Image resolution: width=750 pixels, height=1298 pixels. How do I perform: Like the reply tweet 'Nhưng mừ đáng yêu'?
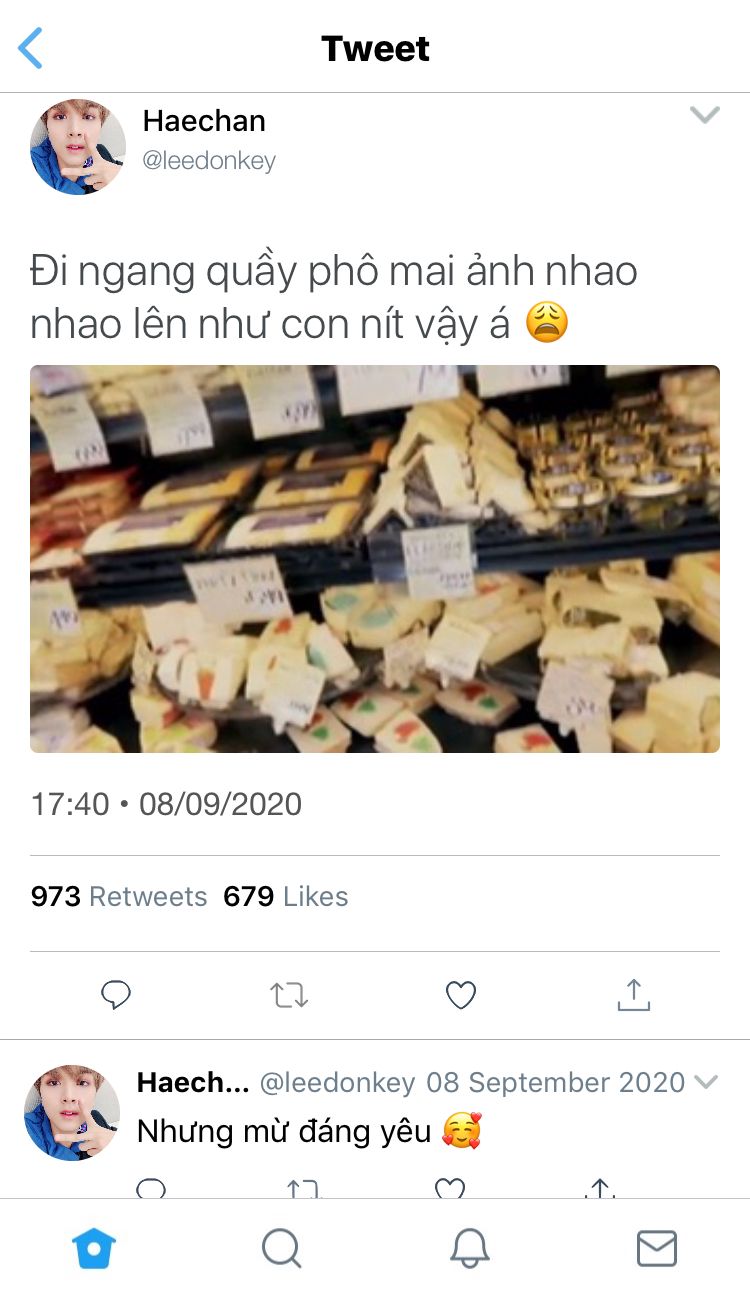click(x=450, y=1188)
